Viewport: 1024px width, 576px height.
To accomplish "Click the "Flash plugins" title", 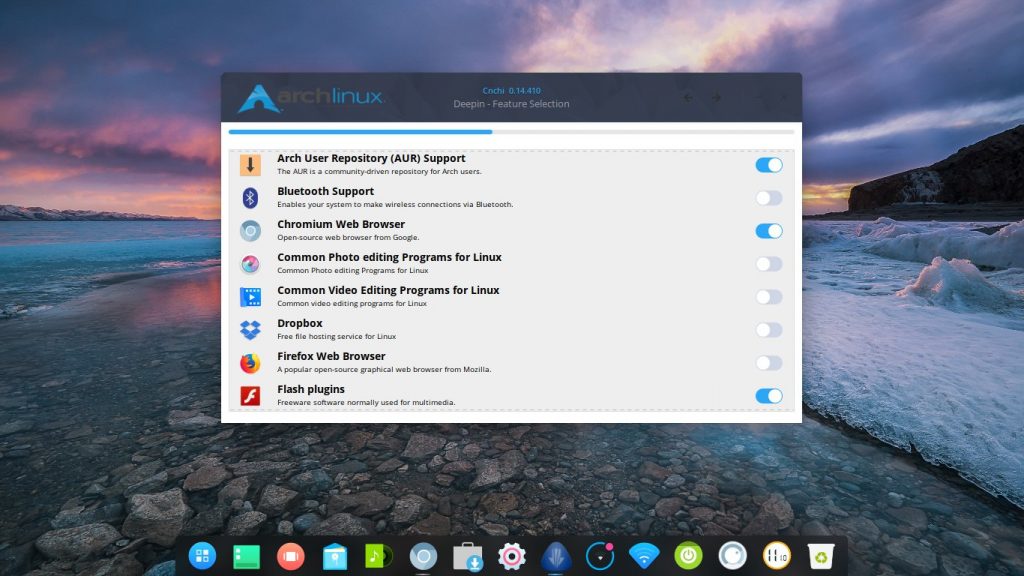I will click(311, 389).
